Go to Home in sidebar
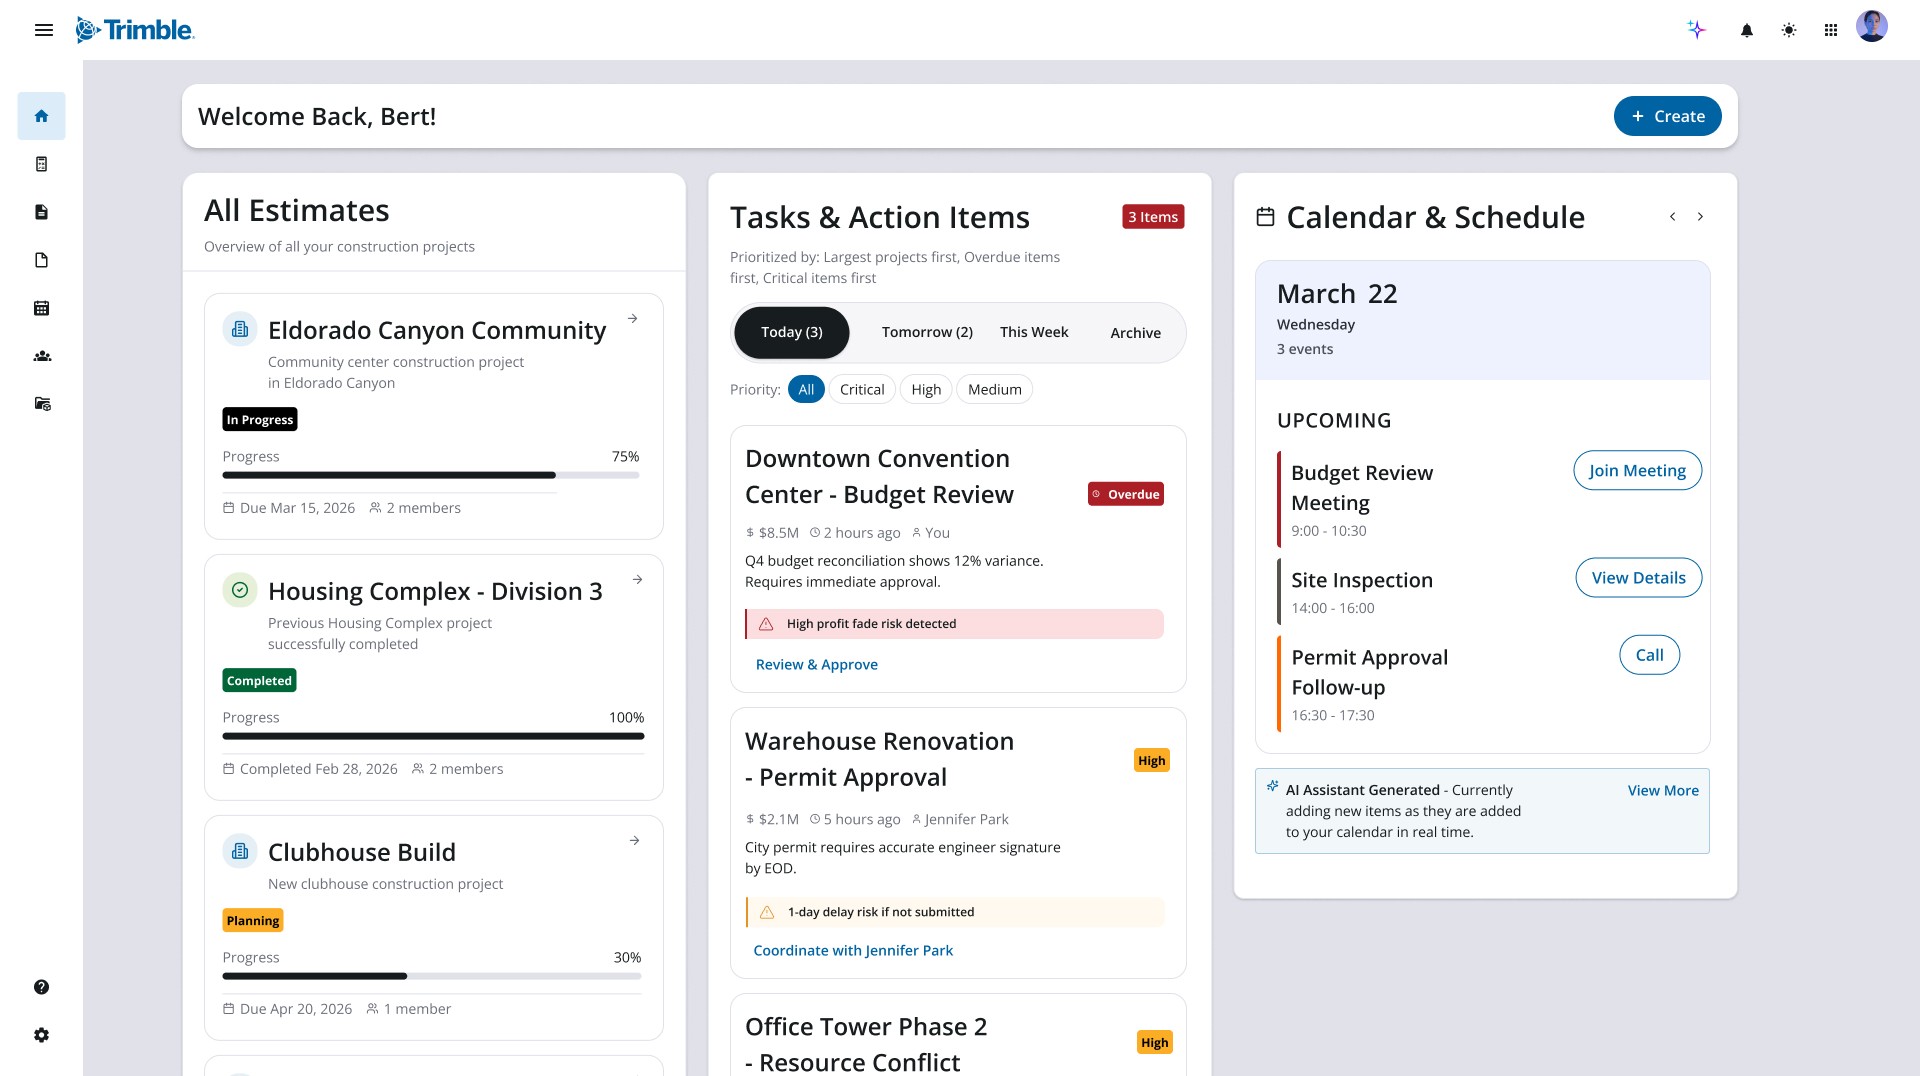Image resolution: width=1920 pixels, height=1076 pixels. point(41,116)
